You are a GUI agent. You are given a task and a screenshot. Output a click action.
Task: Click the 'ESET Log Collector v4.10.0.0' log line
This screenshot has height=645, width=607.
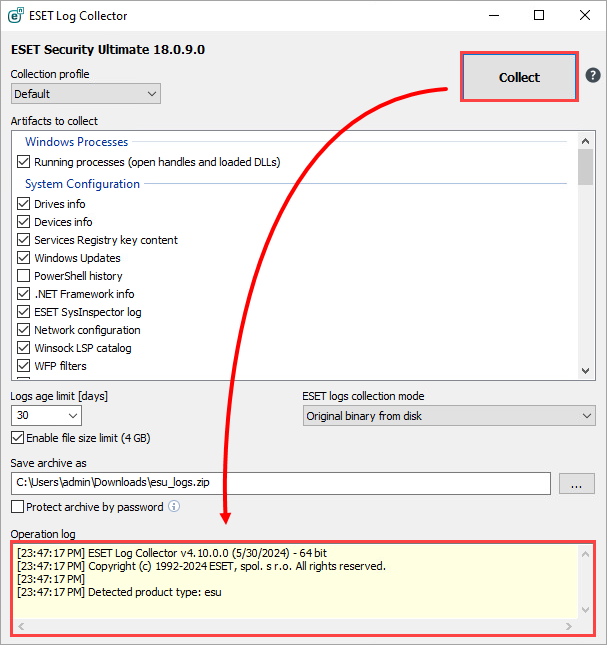172,553
